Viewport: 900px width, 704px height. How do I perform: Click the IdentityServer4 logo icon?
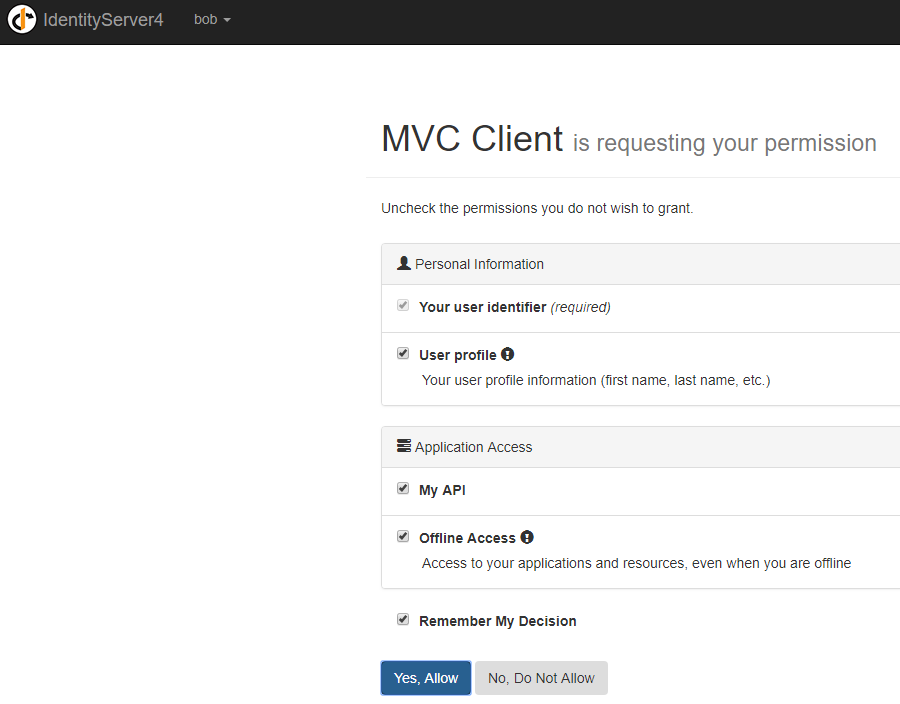coord(22,19)
